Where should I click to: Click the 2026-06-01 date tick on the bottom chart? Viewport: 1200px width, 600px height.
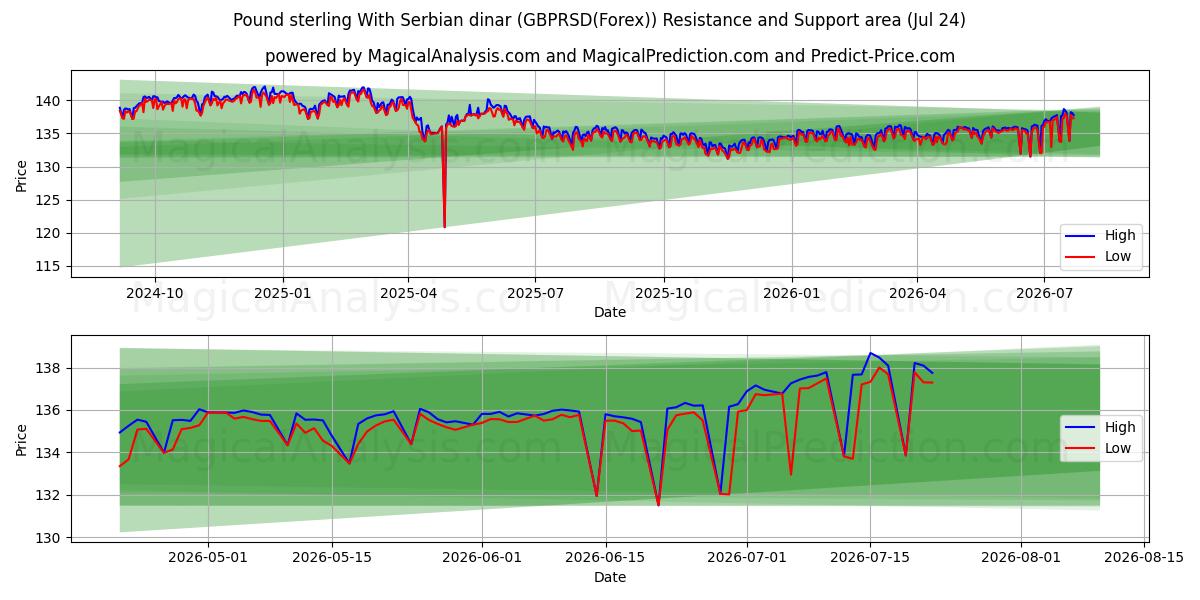pyautogui.click(x=482, y=559)
